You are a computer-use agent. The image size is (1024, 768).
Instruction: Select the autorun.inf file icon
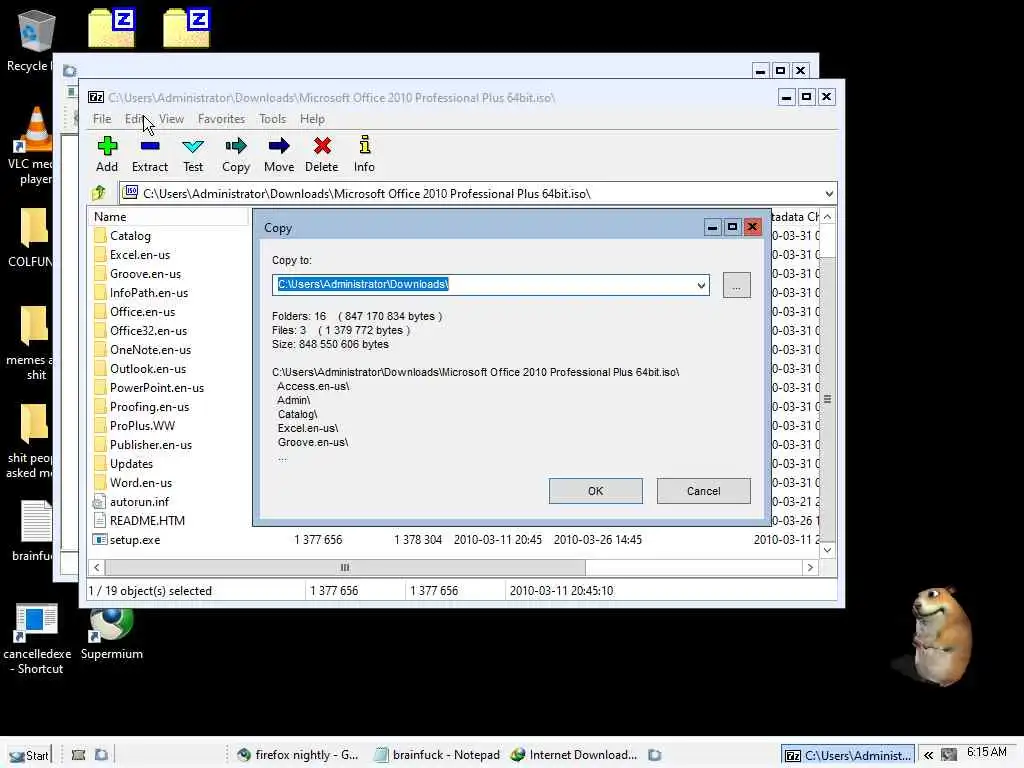(x=99, y=502)
